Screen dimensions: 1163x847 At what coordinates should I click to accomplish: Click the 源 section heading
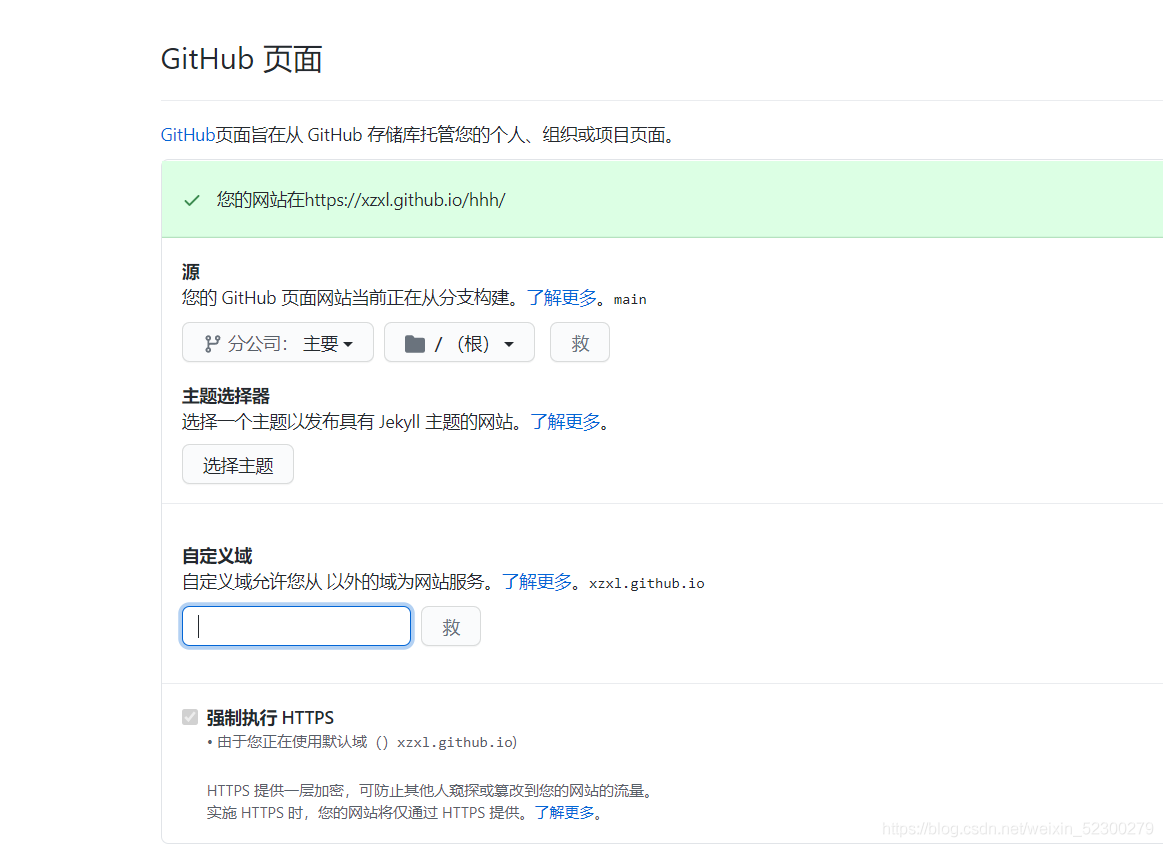(x=191, y=272)
